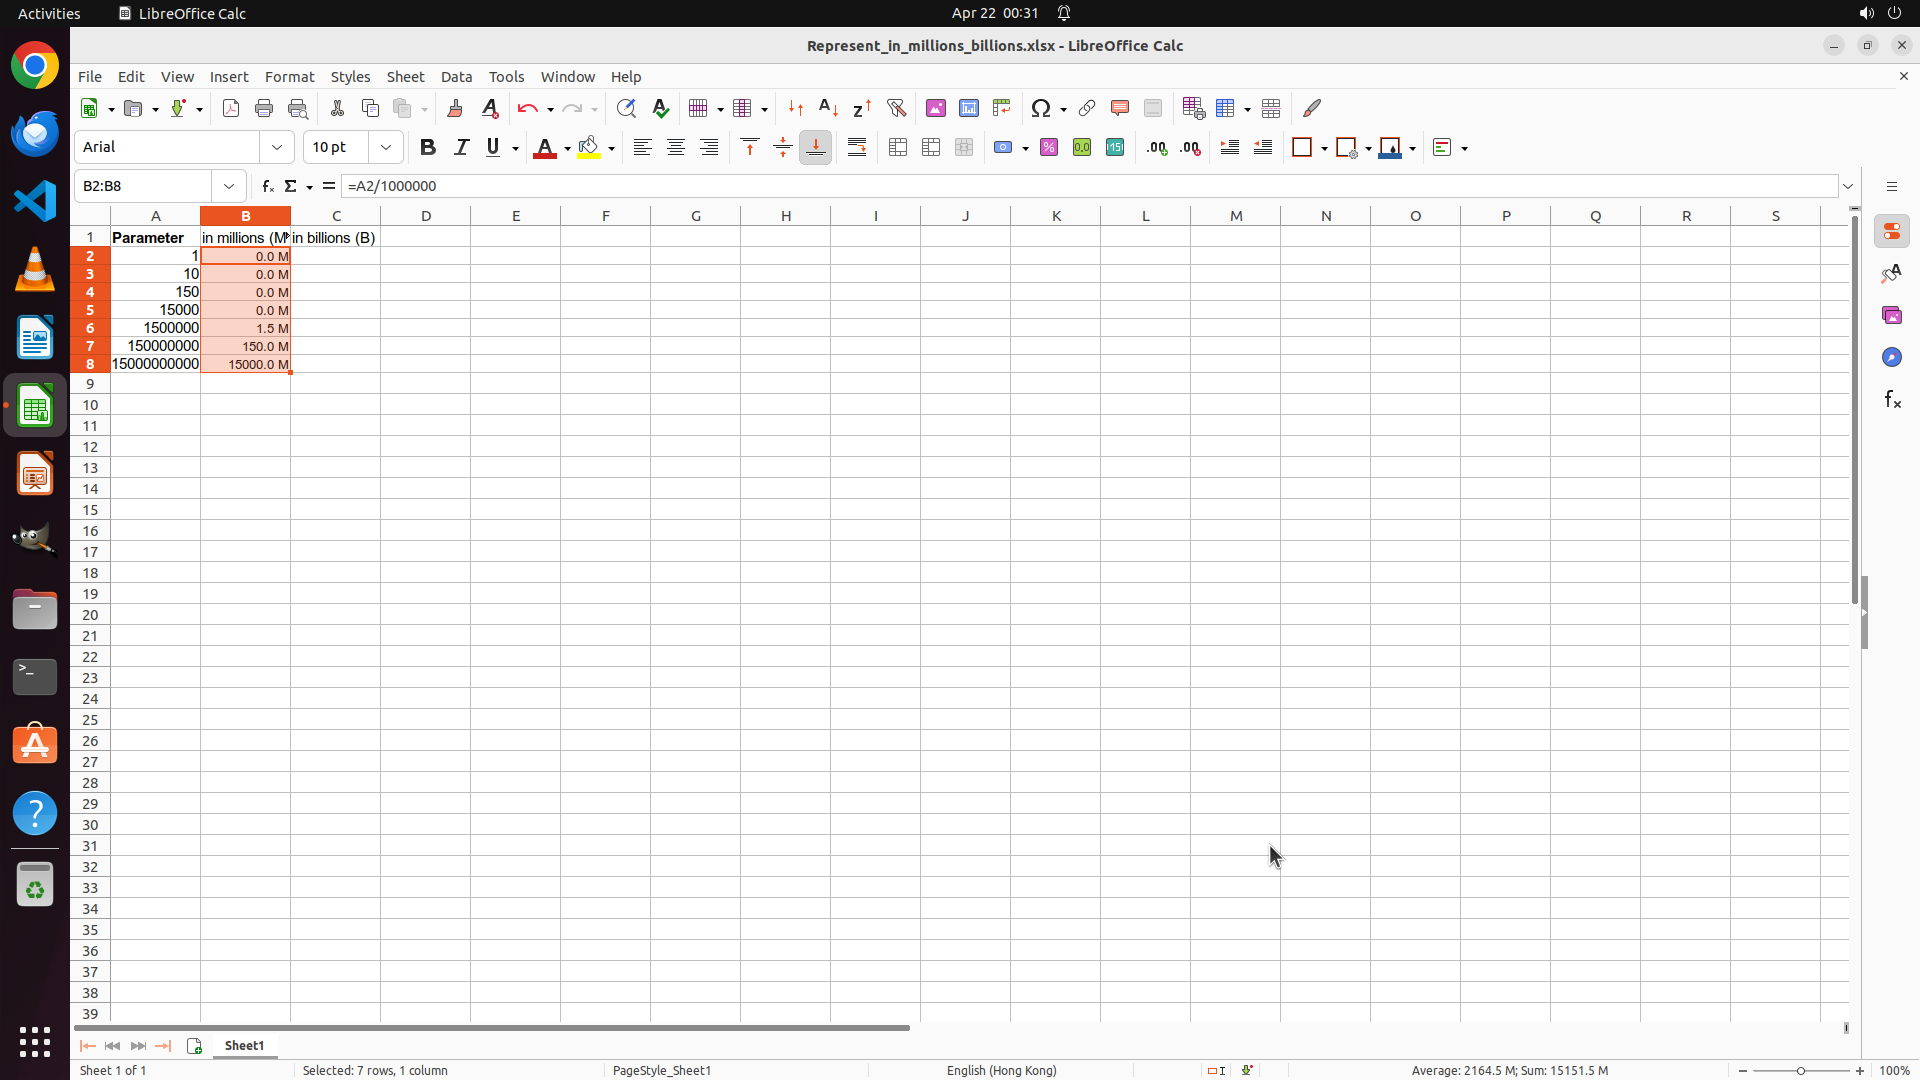1920x1080 pixels.
Task: Click the Insert Chart icon
Action: [969, 109]
